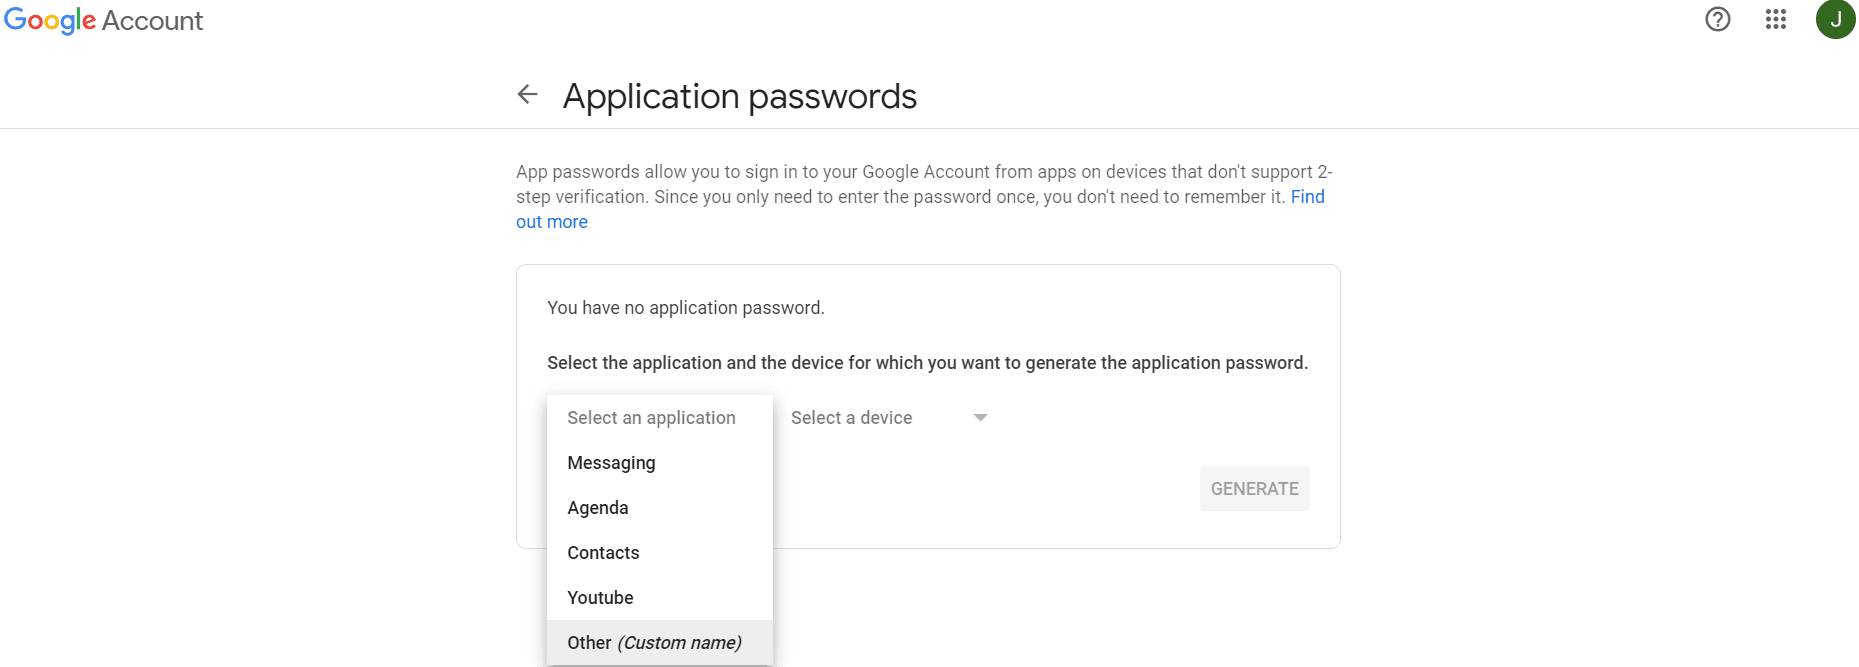Expand the Select a device dropdown arrow
This screenshot has height=667, width=1859.
(x=980, y=418)
